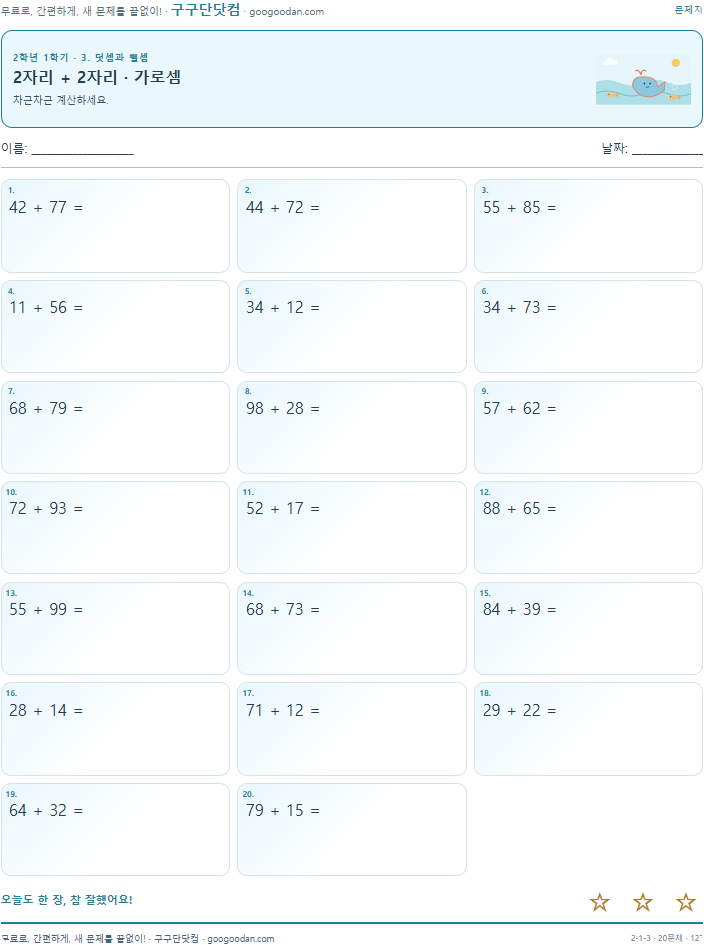This screenshot has width=704, height=945.
Task: Click the message 오늘도 한 장, 참 잘했어요!
Action: click(66, 899)
